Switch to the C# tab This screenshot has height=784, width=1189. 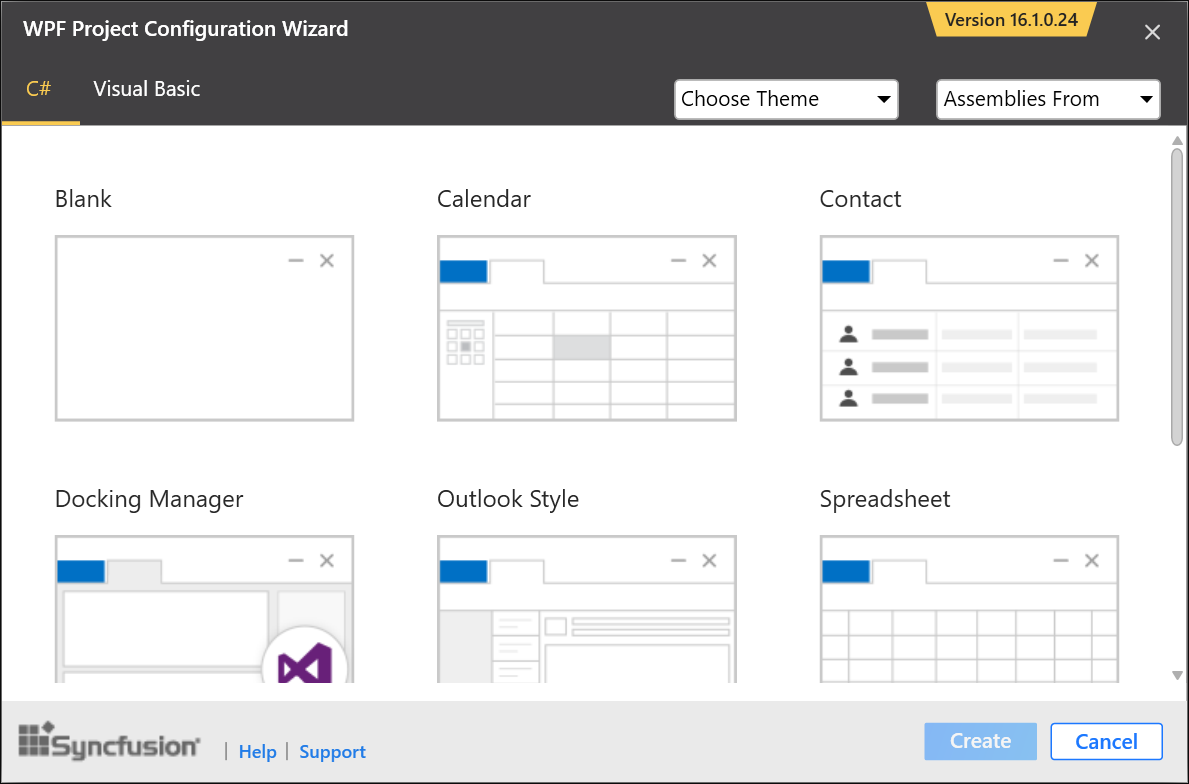(39, 89)
